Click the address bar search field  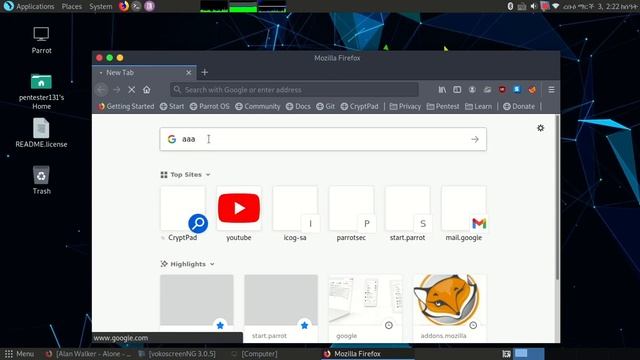point(294,89)
